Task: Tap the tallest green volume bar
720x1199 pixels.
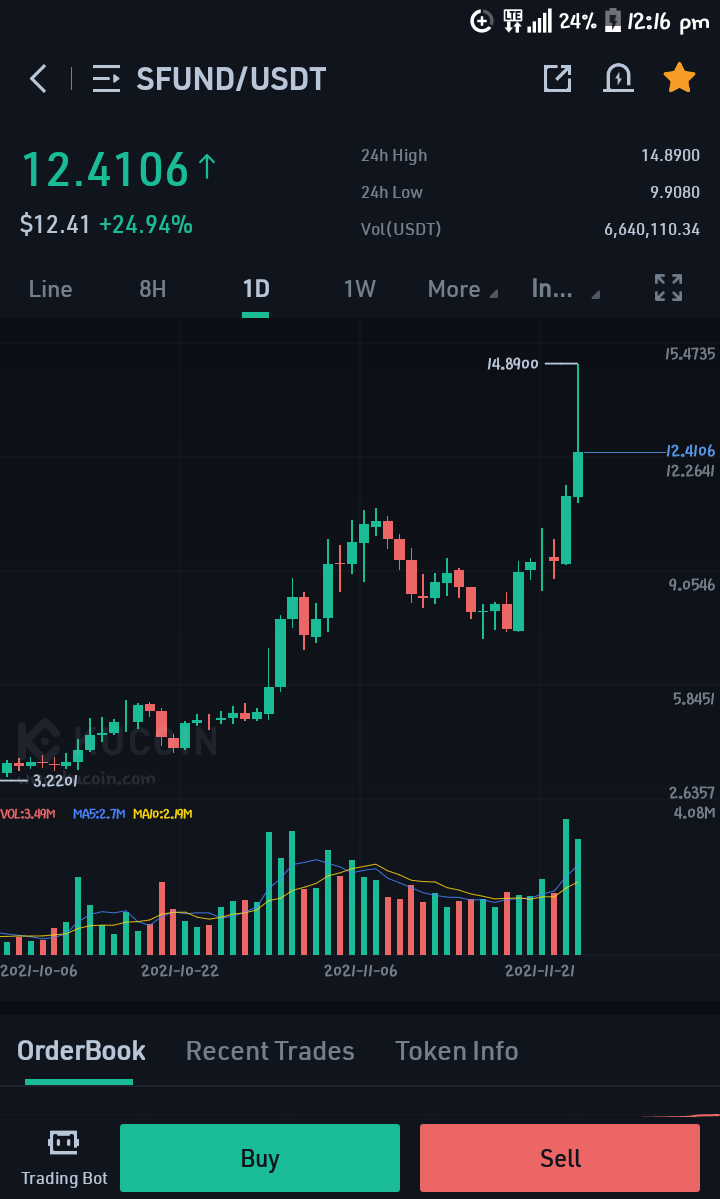Action: point(566,887)
